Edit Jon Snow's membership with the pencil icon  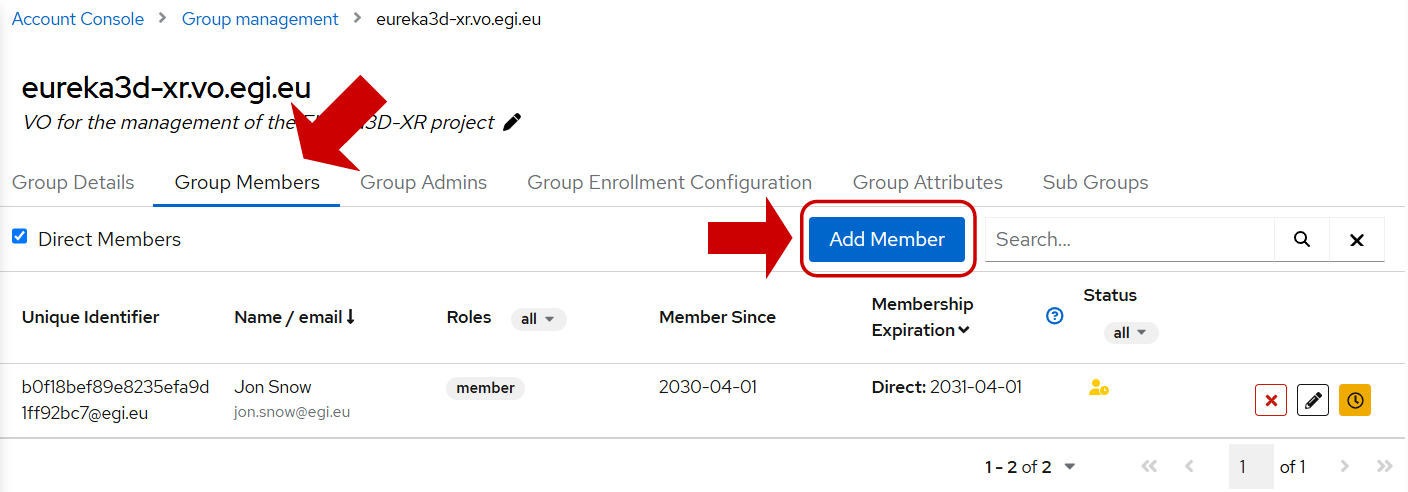coord(1313,400)
